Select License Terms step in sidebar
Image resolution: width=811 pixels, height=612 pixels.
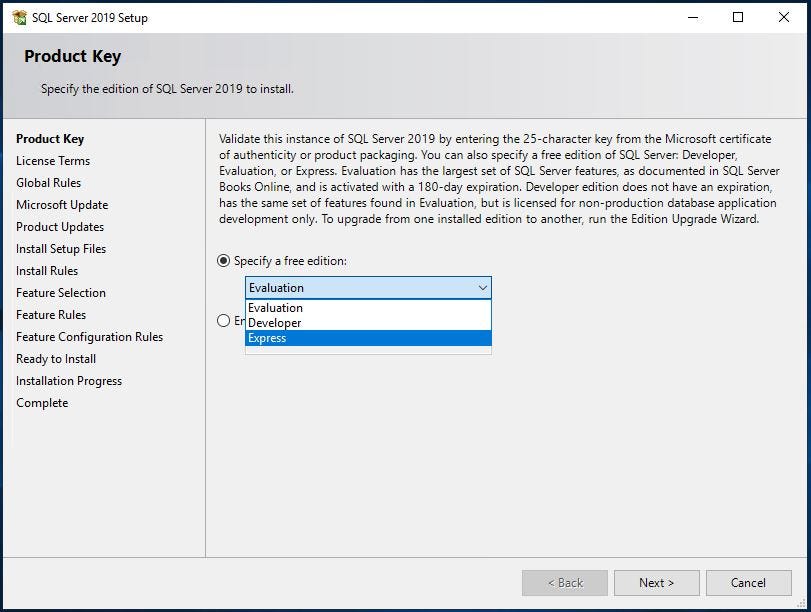(x=53, y=161)
